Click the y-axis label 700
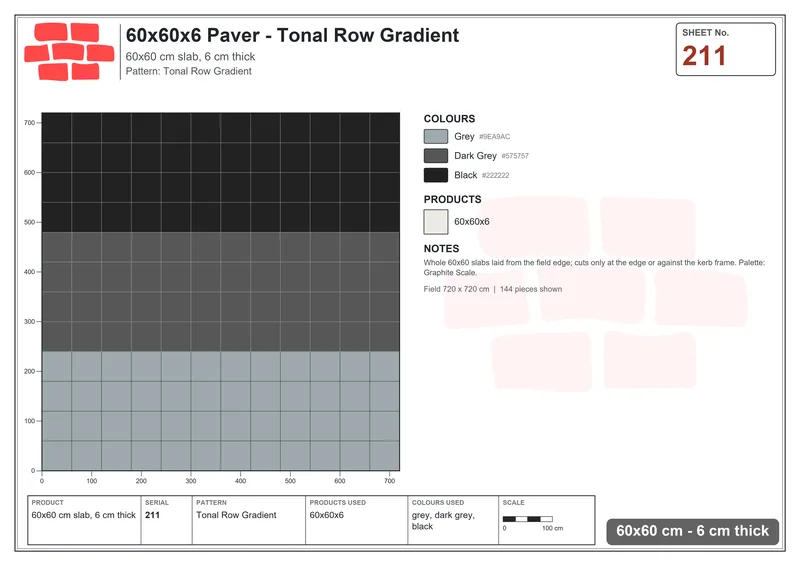800x566 pixels. 29,122
